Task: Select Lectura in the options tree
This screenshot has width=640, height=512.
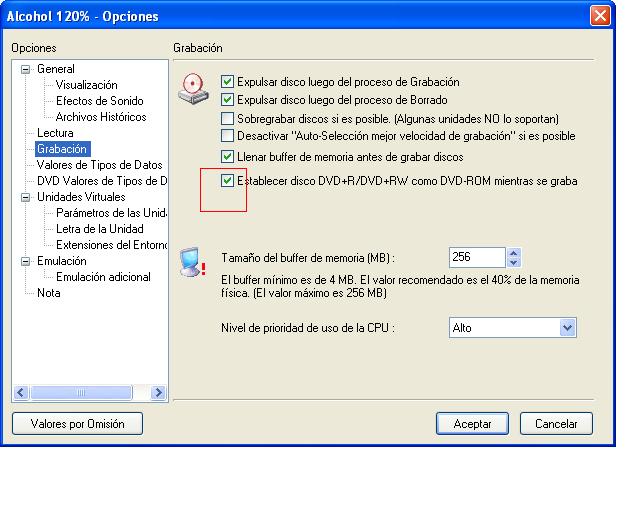Action: (55, 133)
